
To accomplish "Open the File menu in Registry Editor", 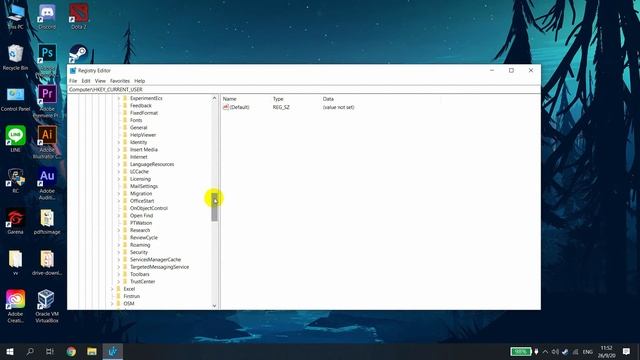I will [73, 81].
